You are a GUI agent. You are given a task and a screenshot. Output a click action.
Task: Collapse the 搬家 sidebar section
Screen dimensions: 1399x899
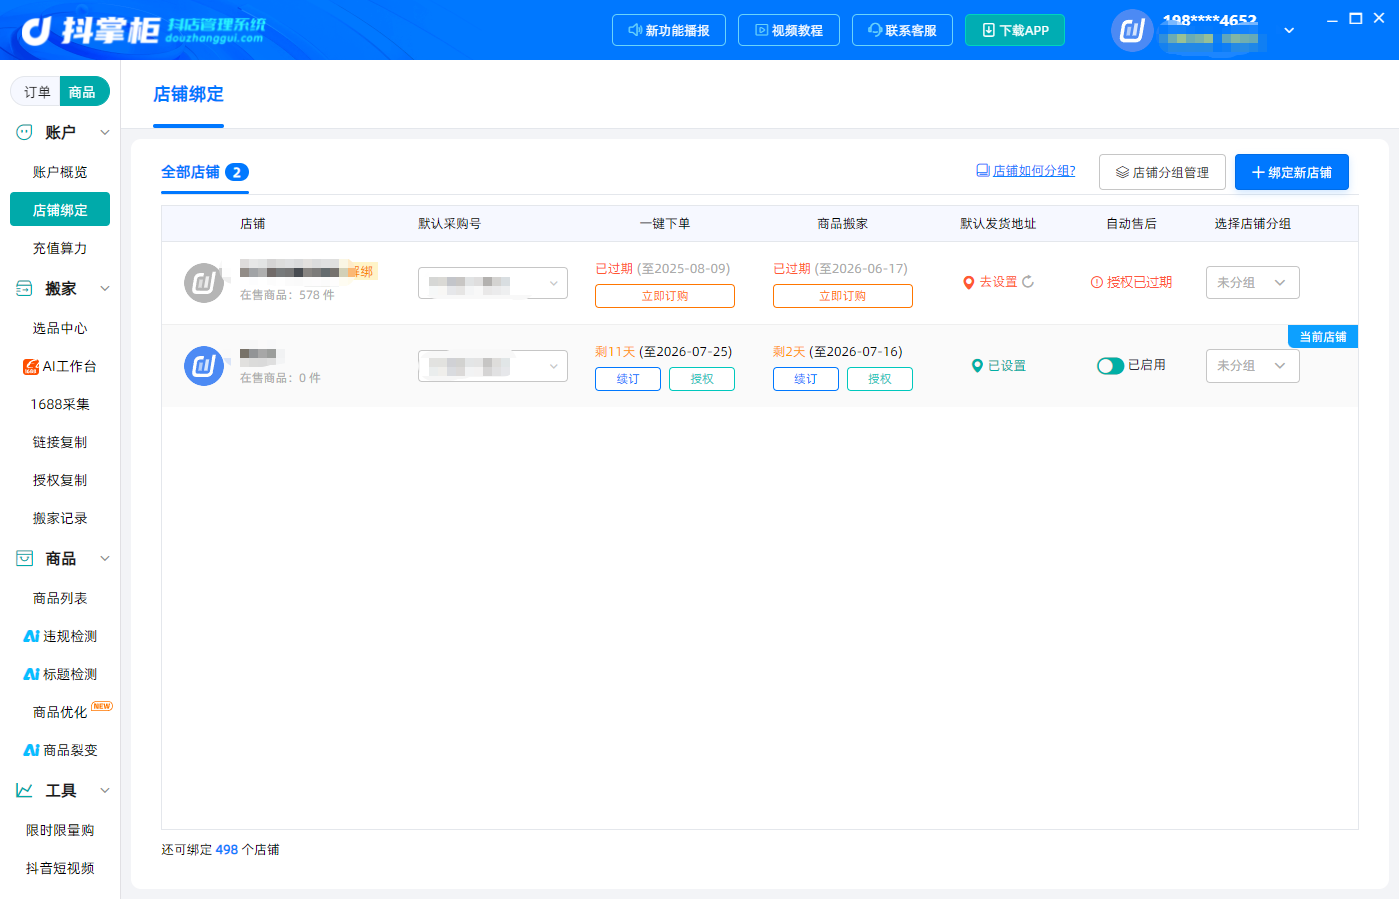click(x=105, y=288)
